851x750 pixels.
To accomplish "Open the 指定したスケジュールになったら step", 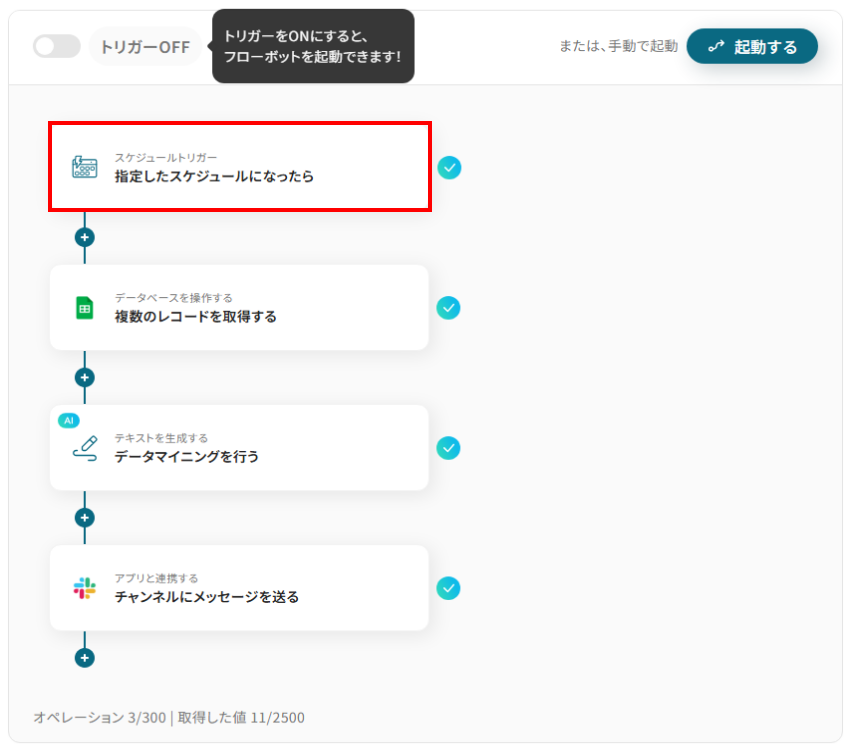I will (x=240, y=167).
